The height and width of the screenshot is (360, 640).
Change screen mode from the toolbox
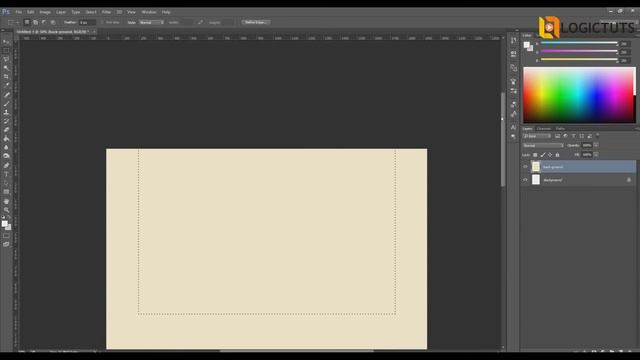(6, 244)
